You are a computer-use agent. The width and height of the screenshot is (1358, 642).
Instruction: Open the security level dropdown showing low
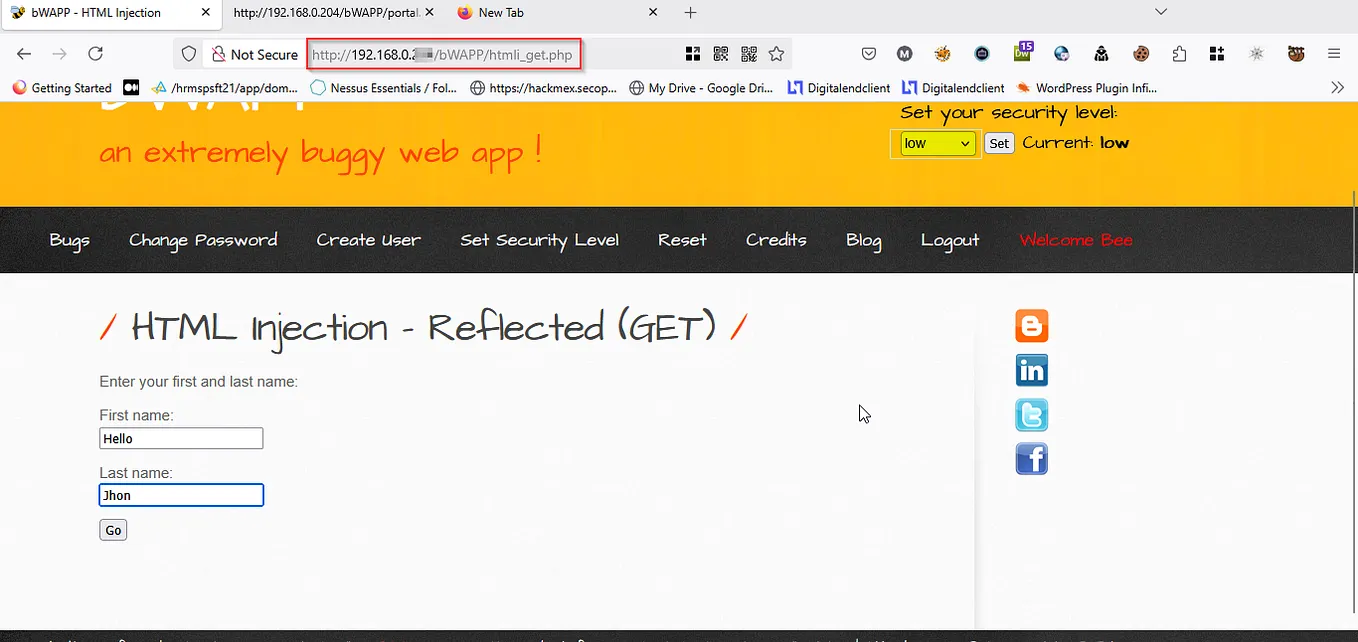click(x=936, y=143)
